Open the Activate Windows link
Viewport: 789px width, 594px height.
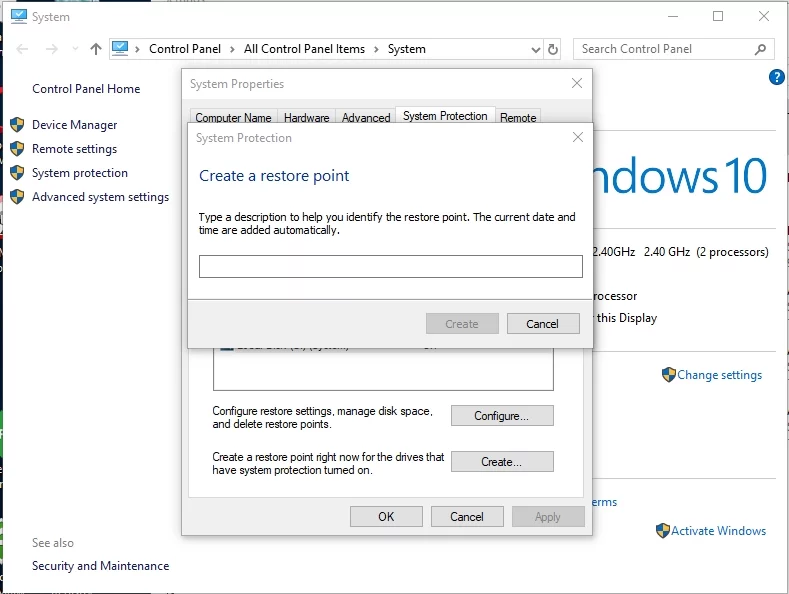pos(718,531)
